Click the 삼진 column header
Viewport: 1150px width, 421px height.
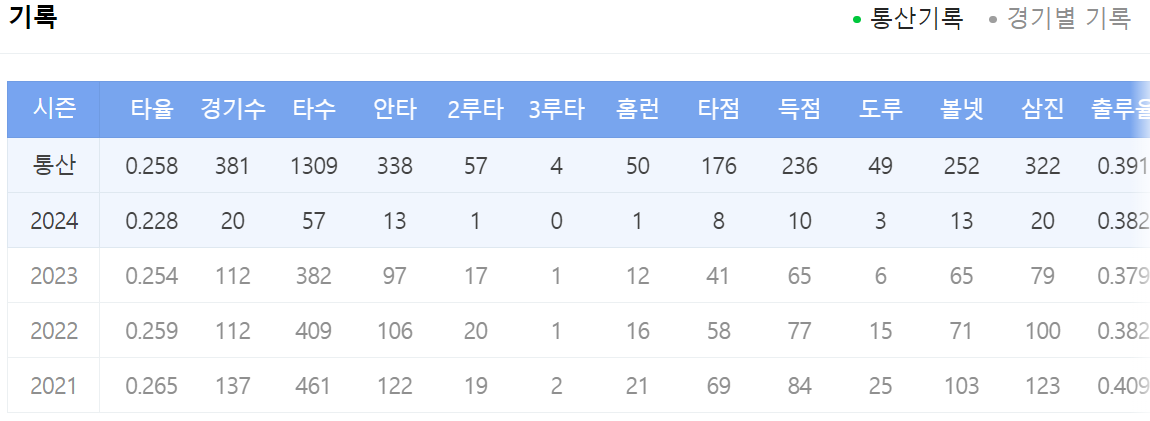coord(1041,110)
